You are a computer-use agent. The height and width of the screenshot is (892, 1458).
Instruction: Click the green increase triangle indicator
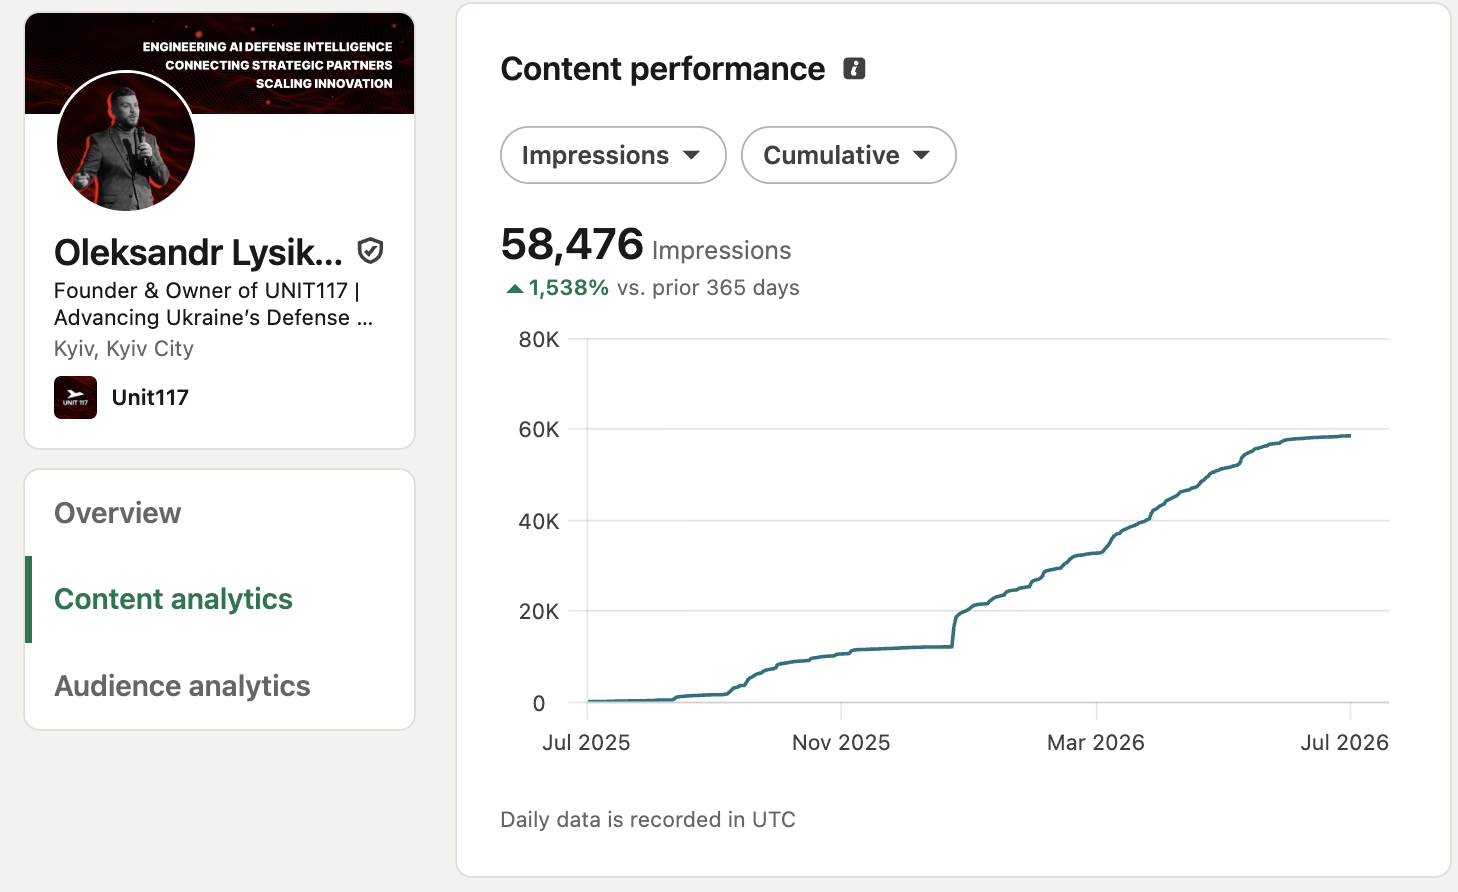[x=515, y=289]
